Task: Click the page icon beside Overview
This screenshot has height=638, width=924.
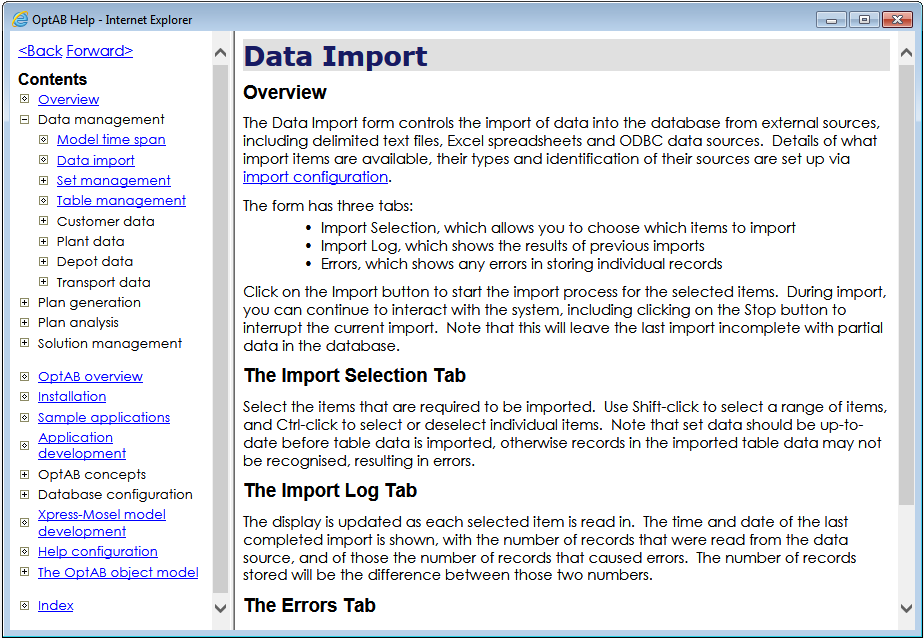Action: (25, 99)
